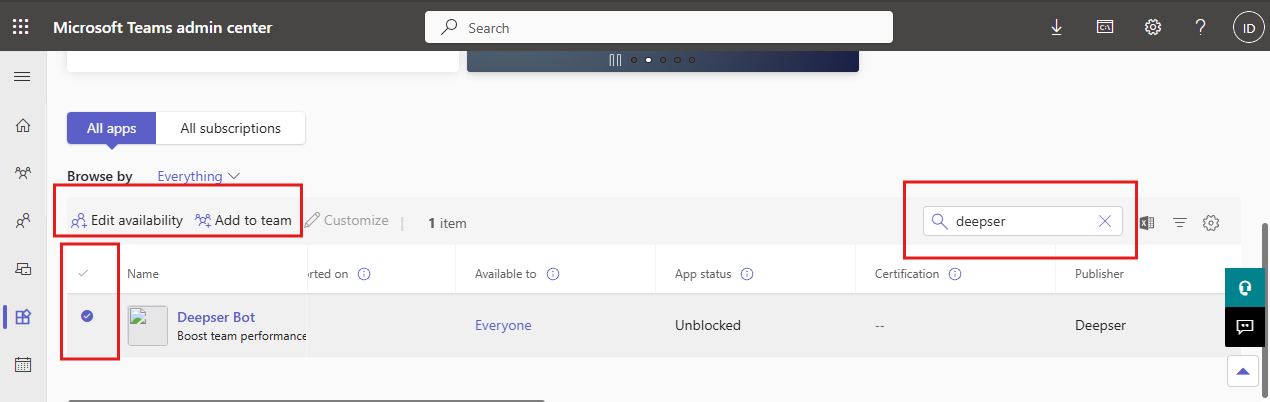Open Cloud Shell console icon
This screenshot has width=1270, height=402.
pos(1105,27)
